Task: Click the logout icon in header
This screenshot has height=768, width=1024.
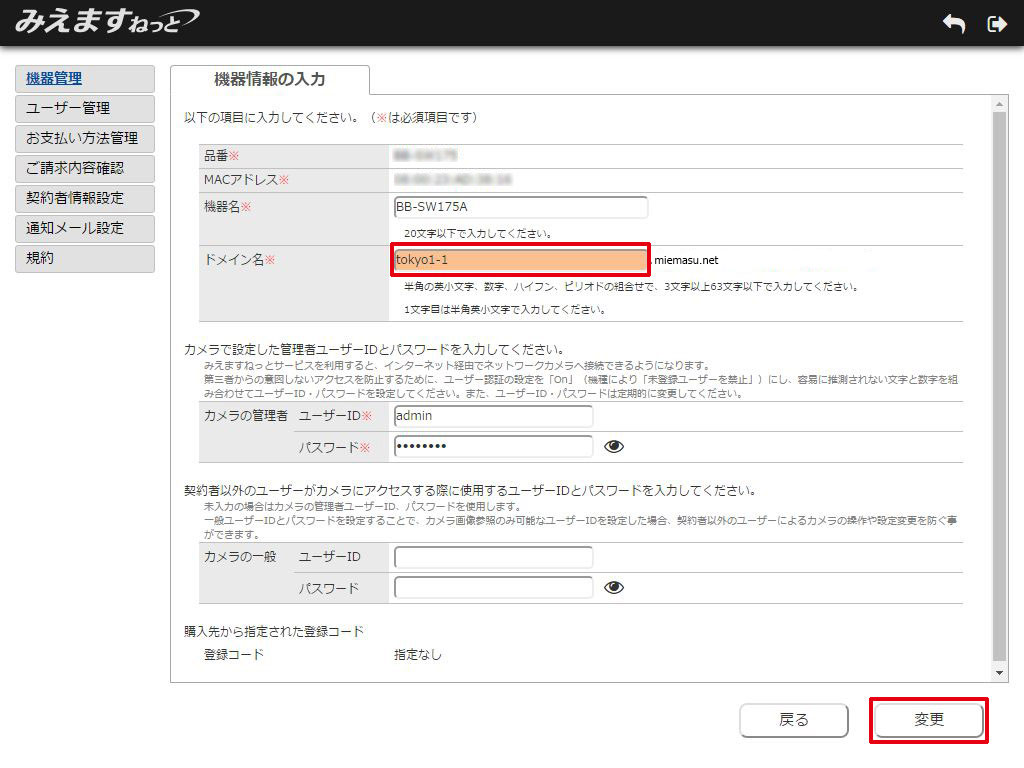Action: [996, 24]
